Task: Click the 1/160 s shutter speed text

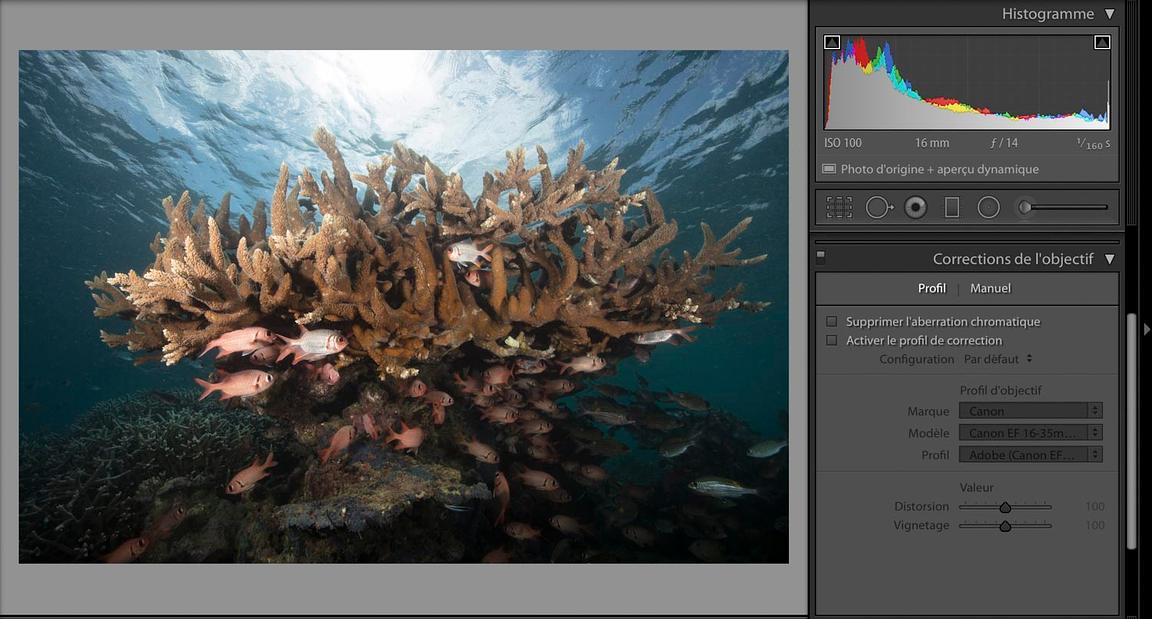Action: pos(1093,144)
